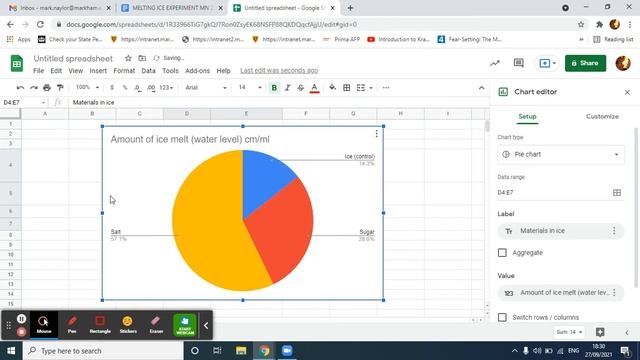Open the text color picker

click(314, 88)
